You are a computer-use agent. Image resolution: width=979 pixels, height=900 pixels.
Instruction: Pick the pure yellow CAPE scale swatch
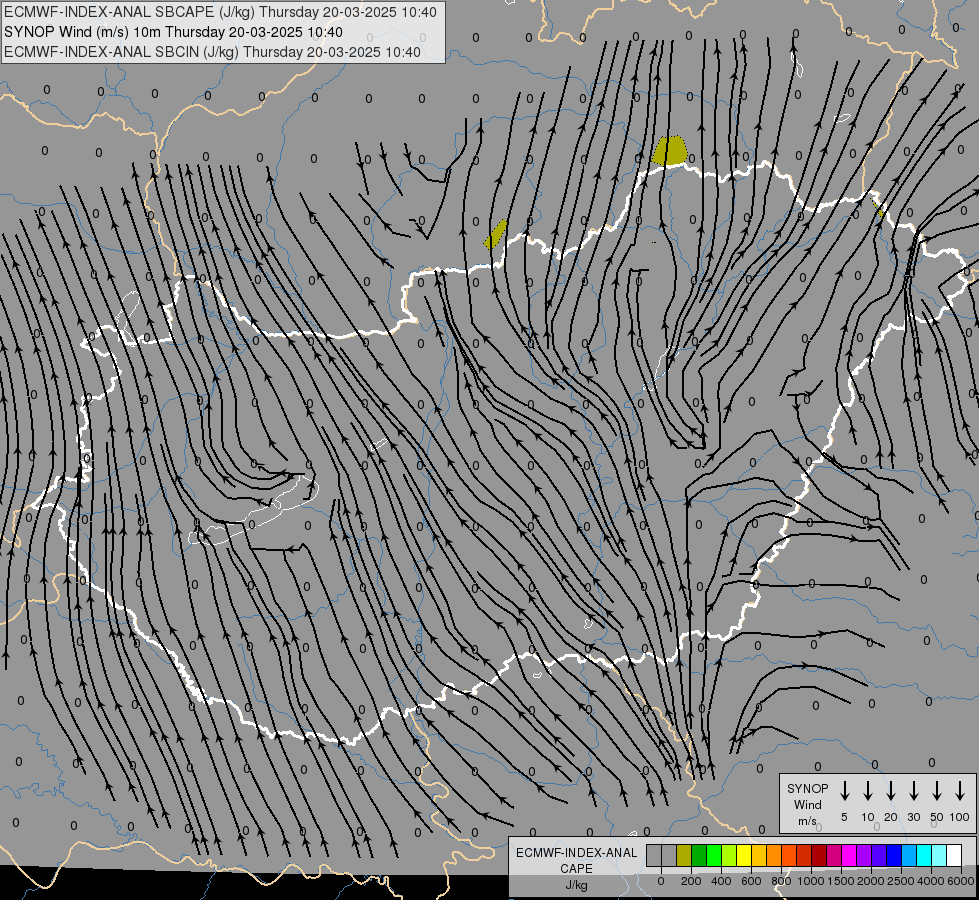(x=744, y=855)
